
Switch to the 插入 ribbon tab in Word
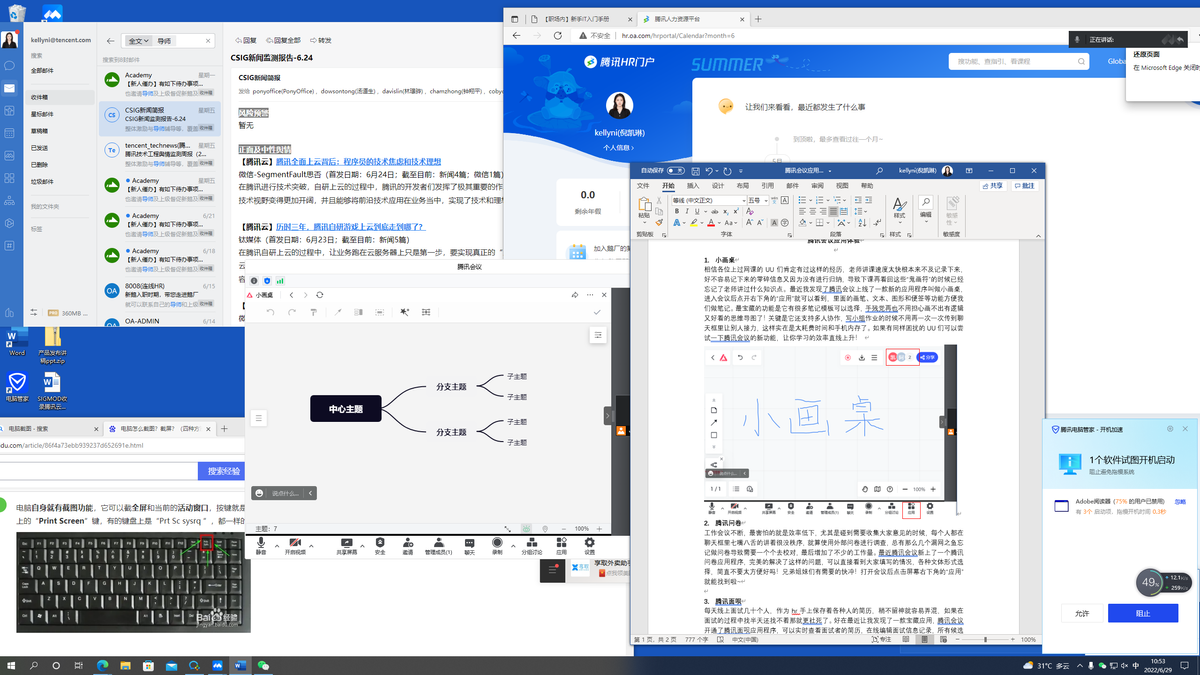point(693,185)
